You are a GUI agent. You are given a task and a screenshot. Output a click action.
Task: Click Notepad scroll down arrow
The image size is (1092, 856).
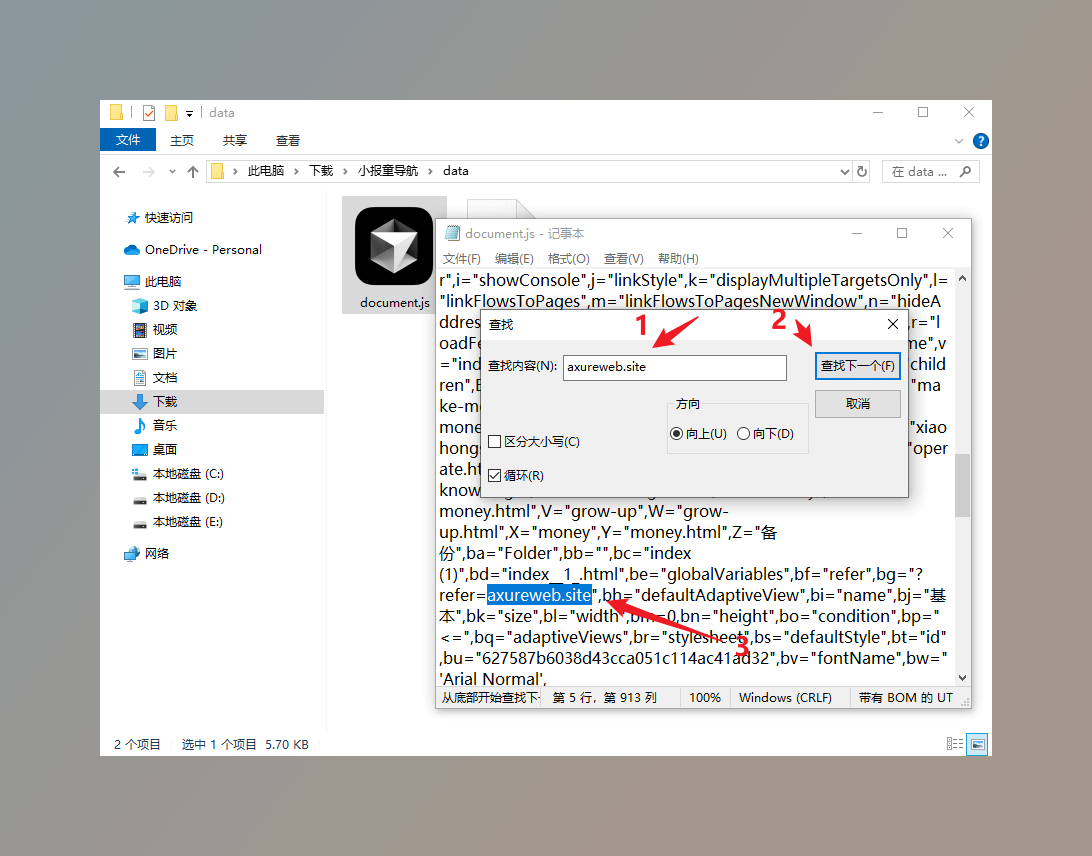point(962,678)
